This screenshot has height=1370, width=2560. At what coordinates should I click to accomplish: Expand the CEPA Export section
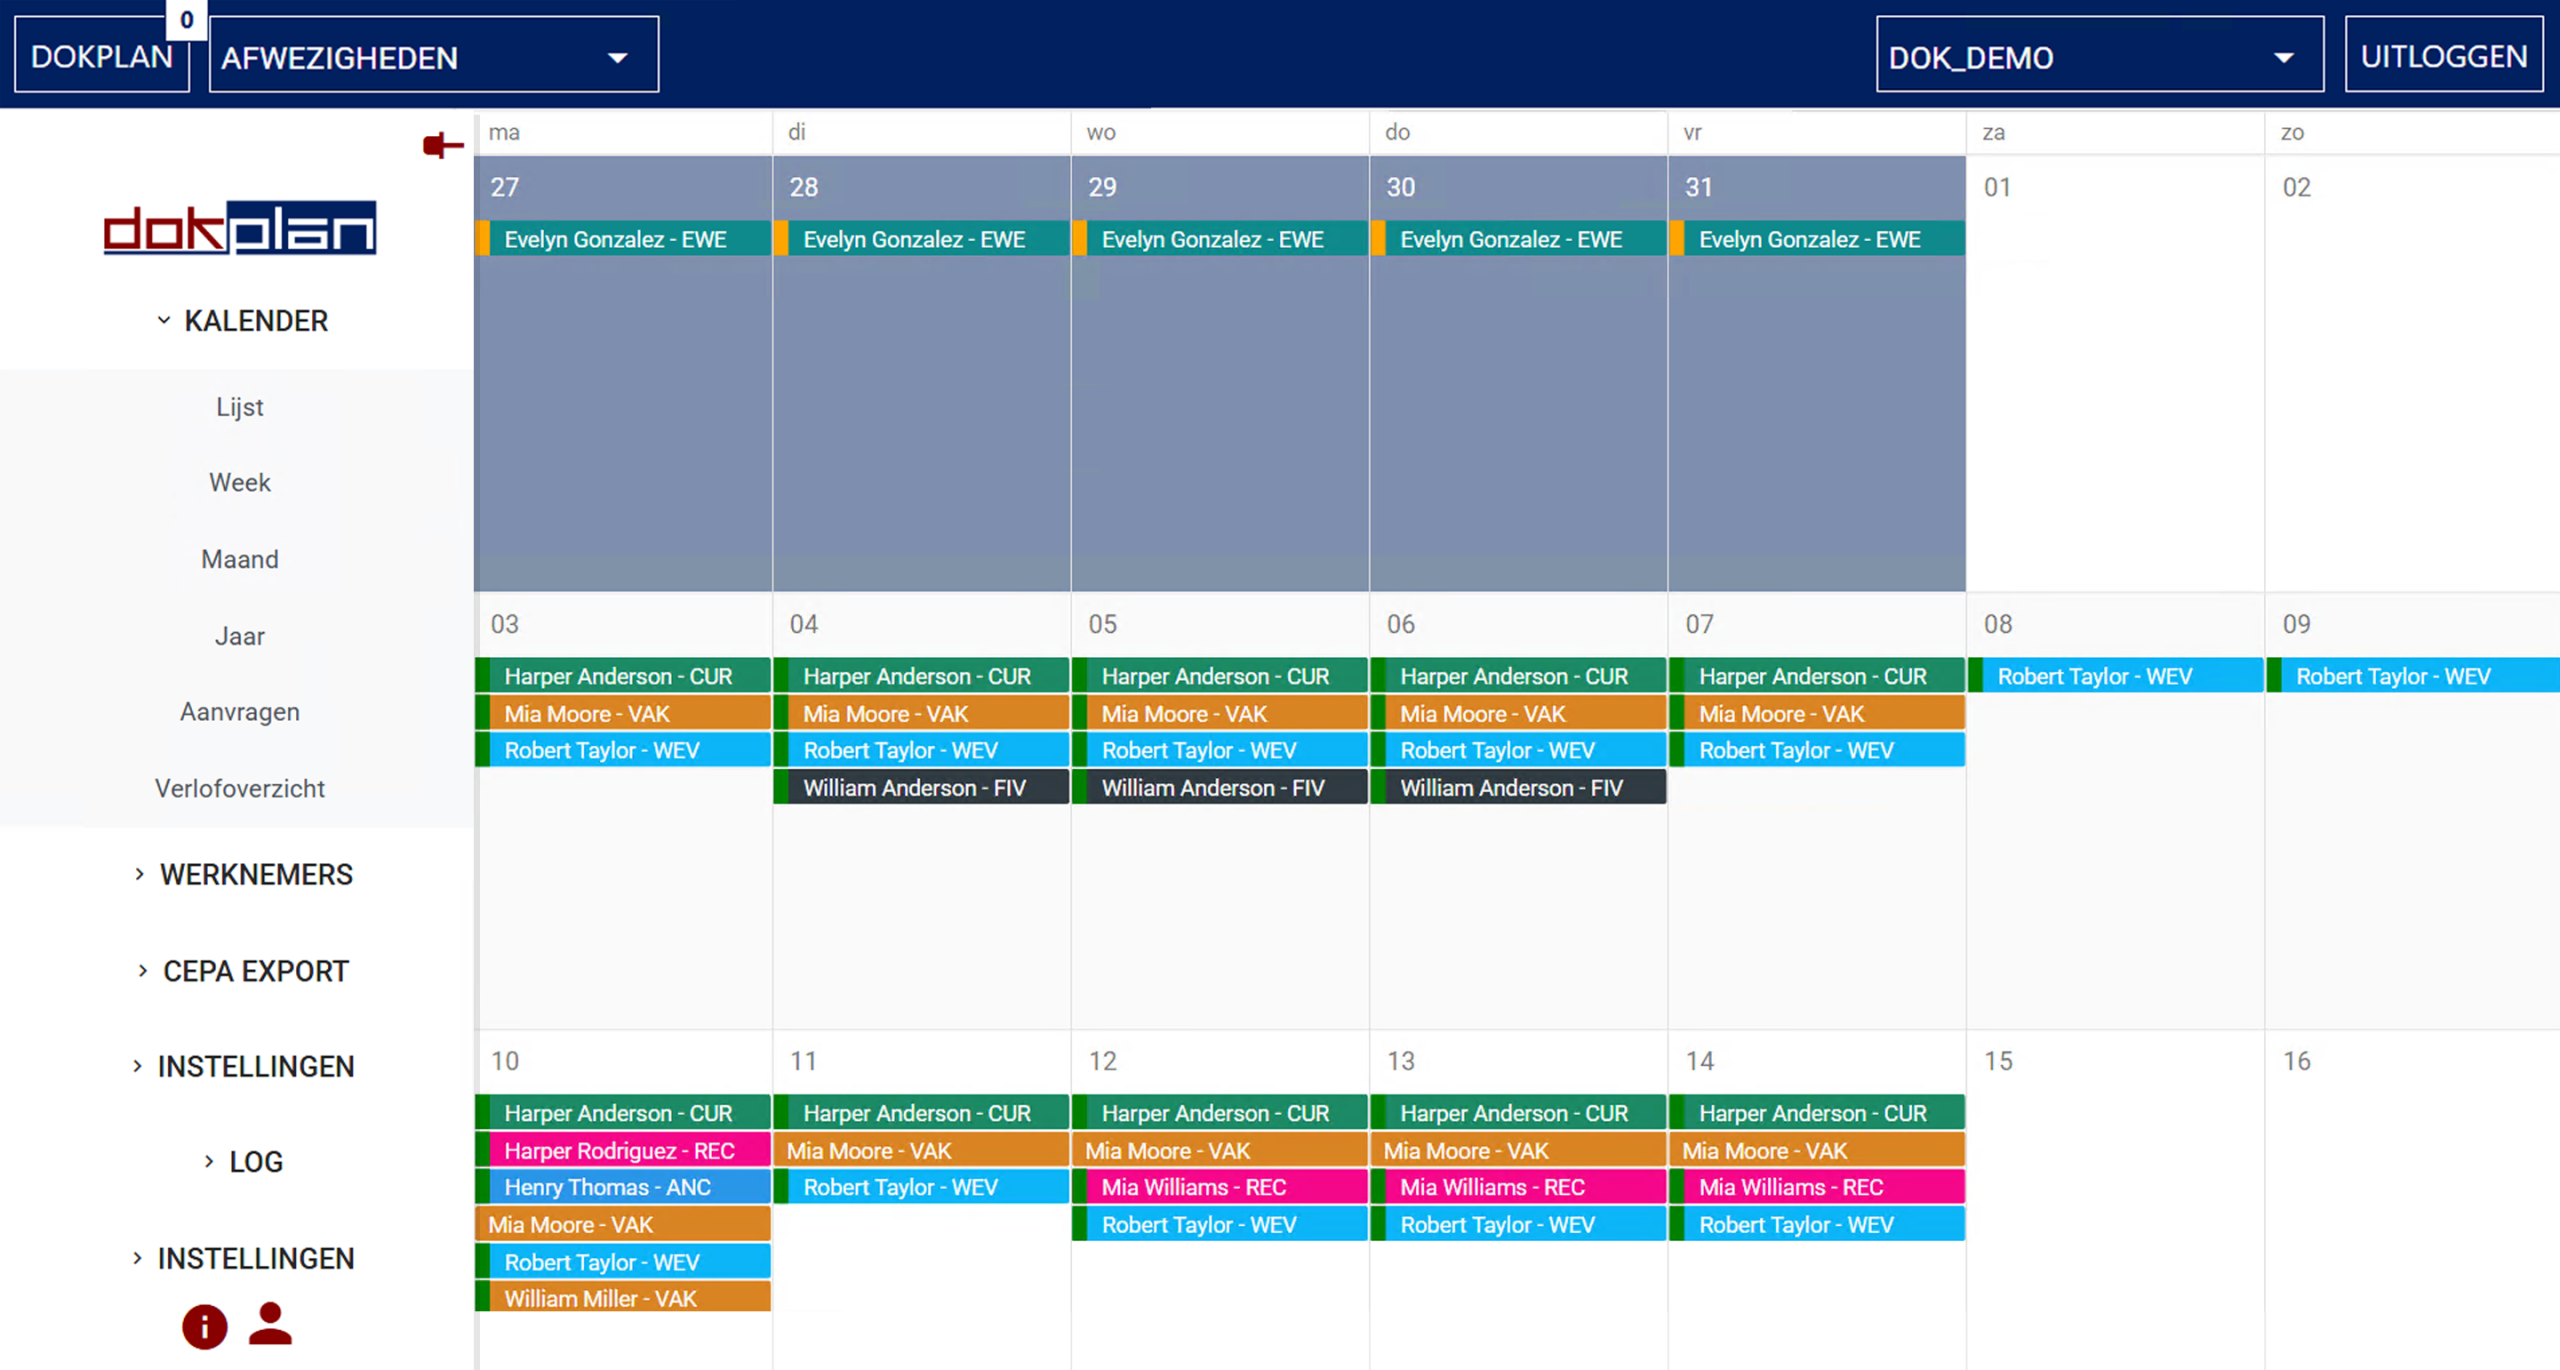tap(244, 971)
